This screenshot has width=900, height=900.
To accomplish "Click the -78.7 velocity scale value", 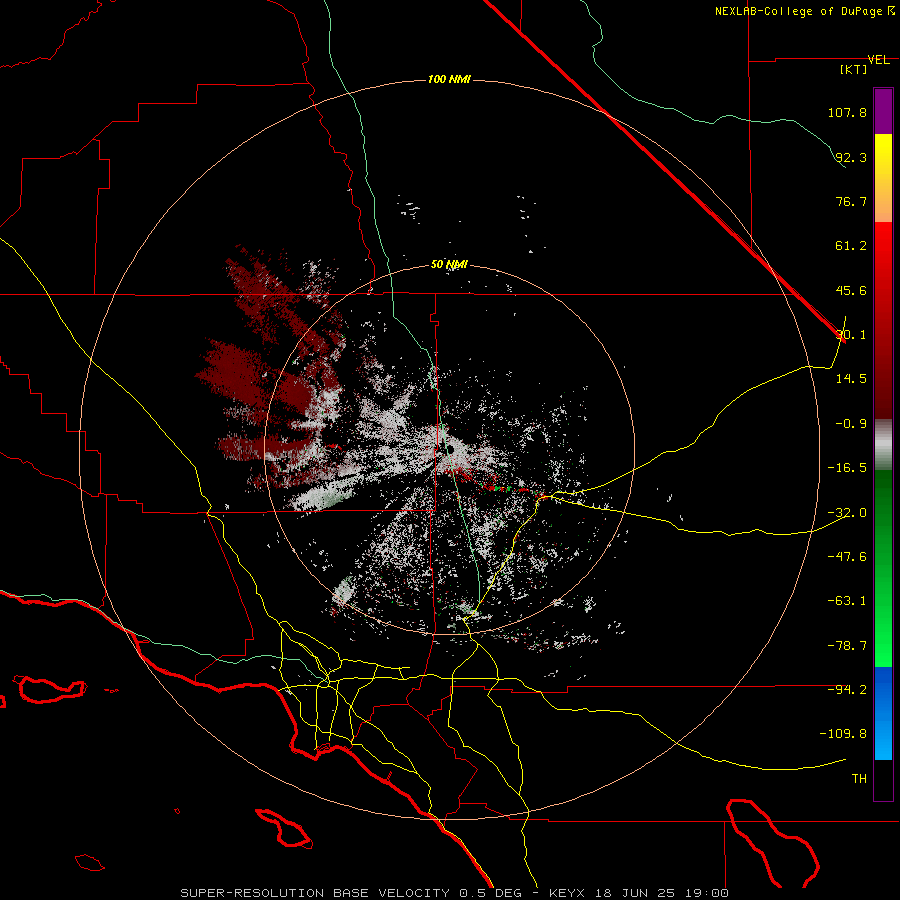I will click(847, 646).
